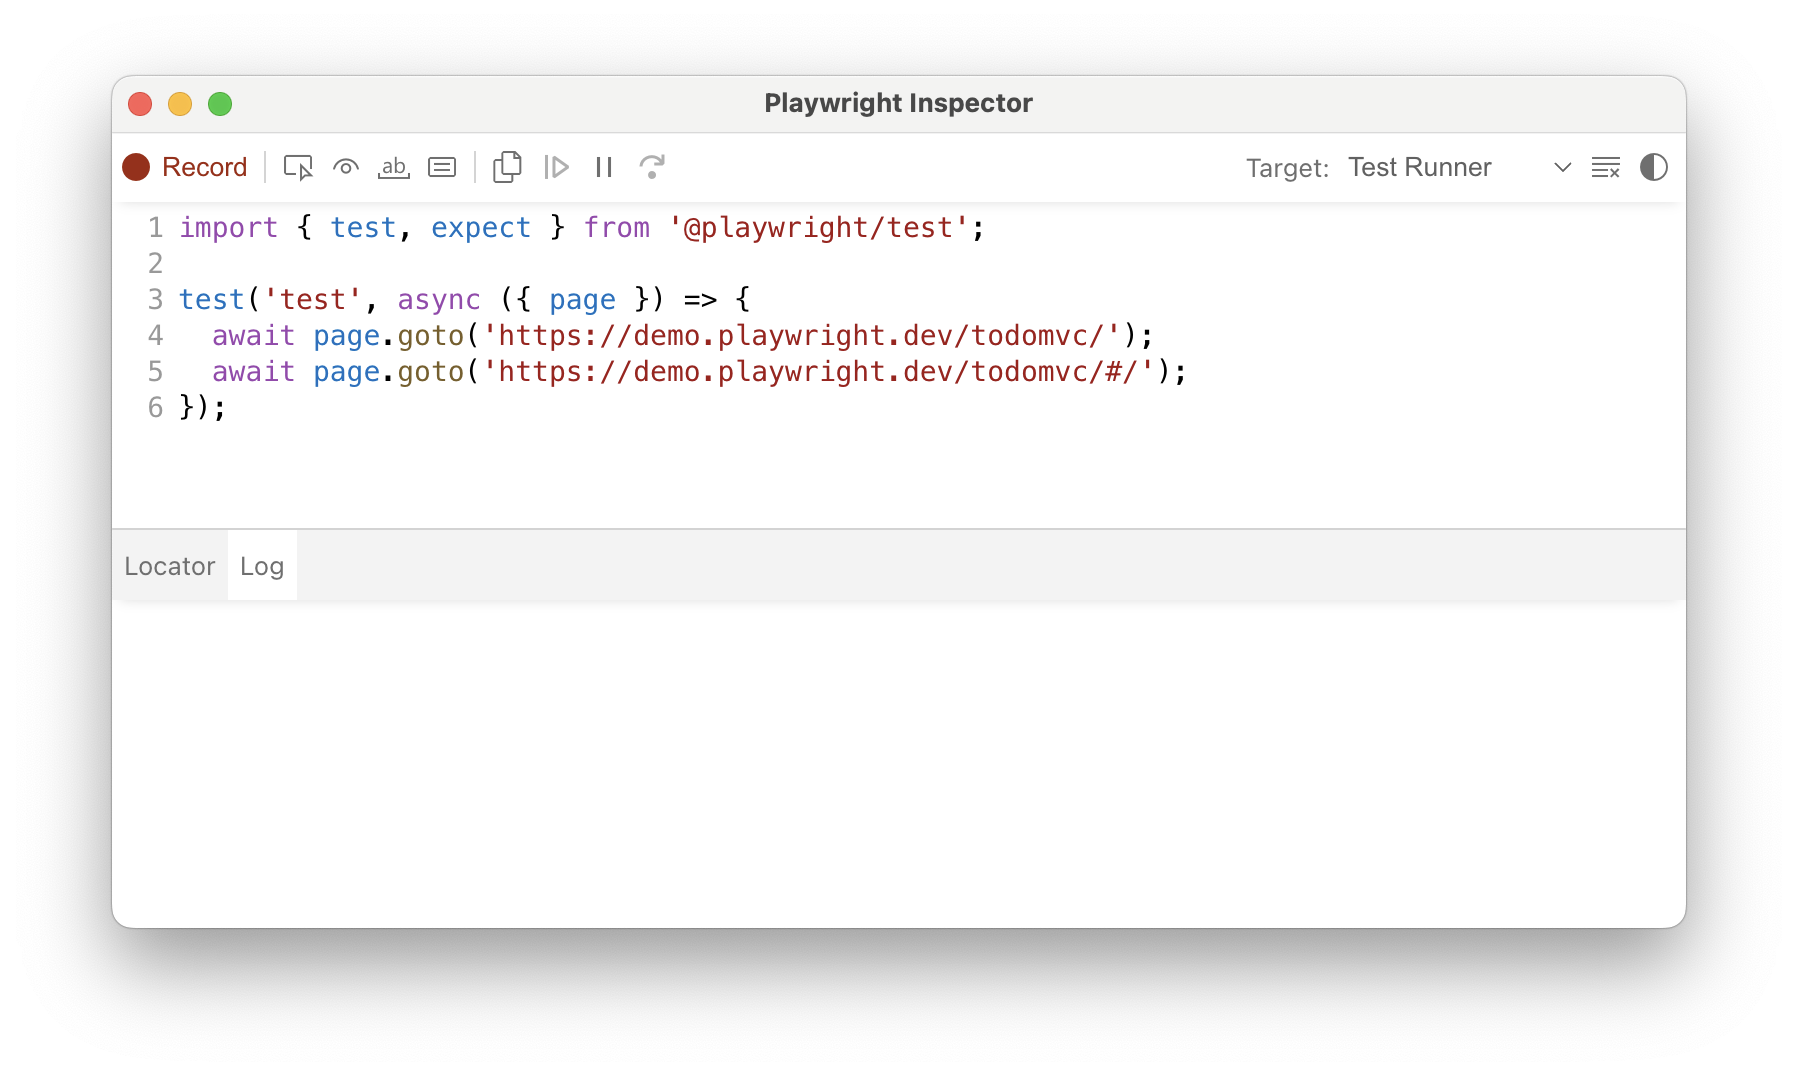Click the Record button label
This screenshot has height=1076, width=1798.
click(204, 167)
